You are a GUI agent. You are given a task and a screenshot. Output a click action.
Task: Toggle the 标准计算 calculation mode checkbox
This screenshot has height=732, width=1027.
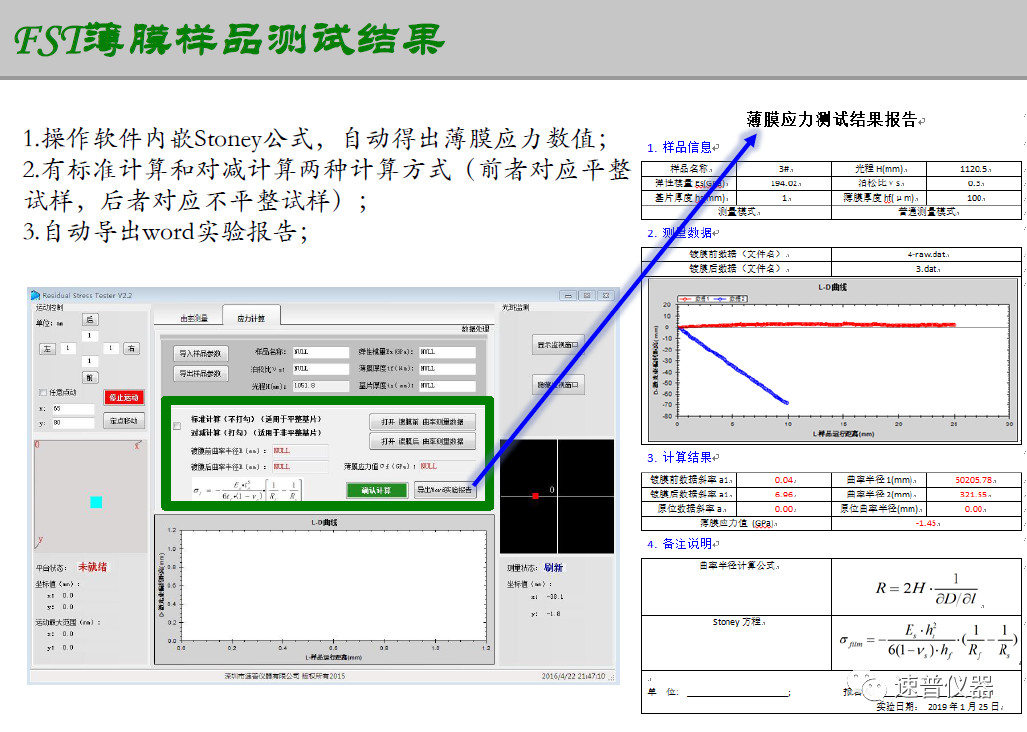[177, 426]
